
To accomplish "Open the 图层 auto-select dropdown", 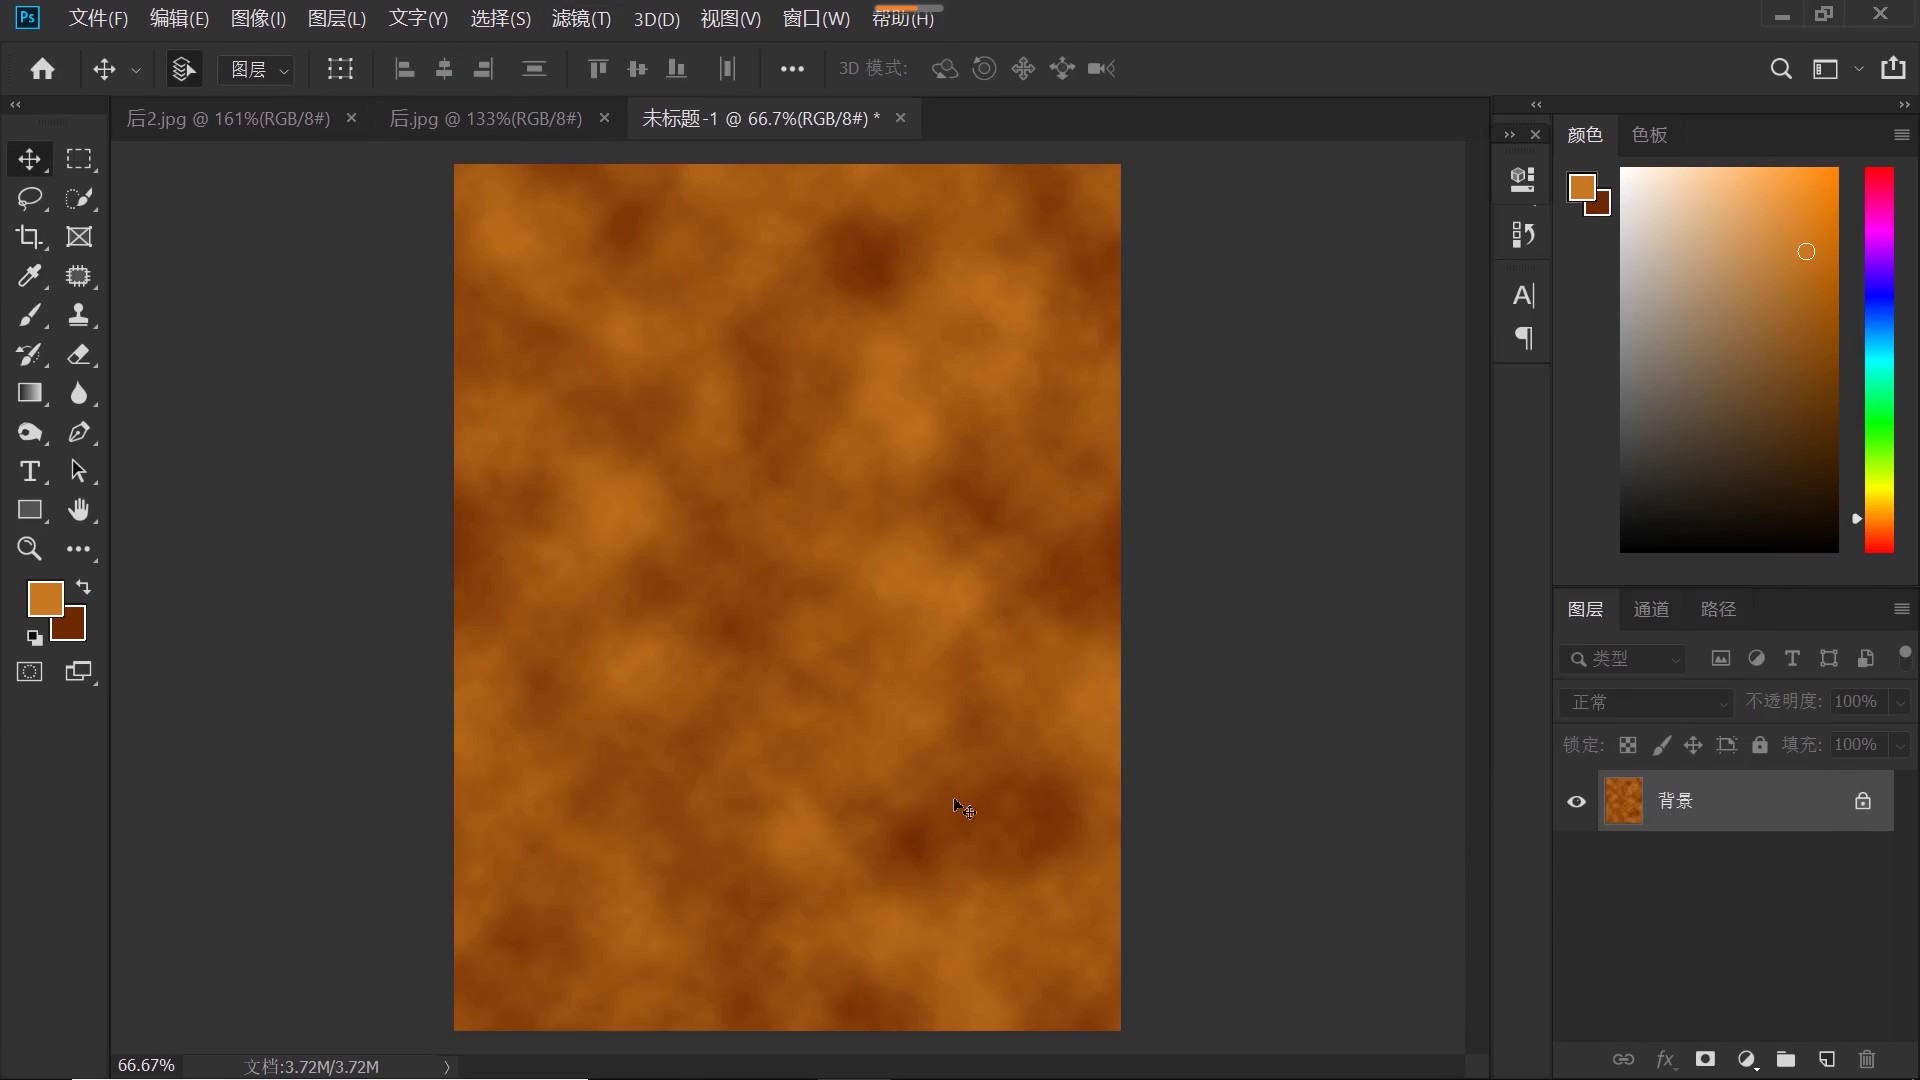I will pos(258,69).
